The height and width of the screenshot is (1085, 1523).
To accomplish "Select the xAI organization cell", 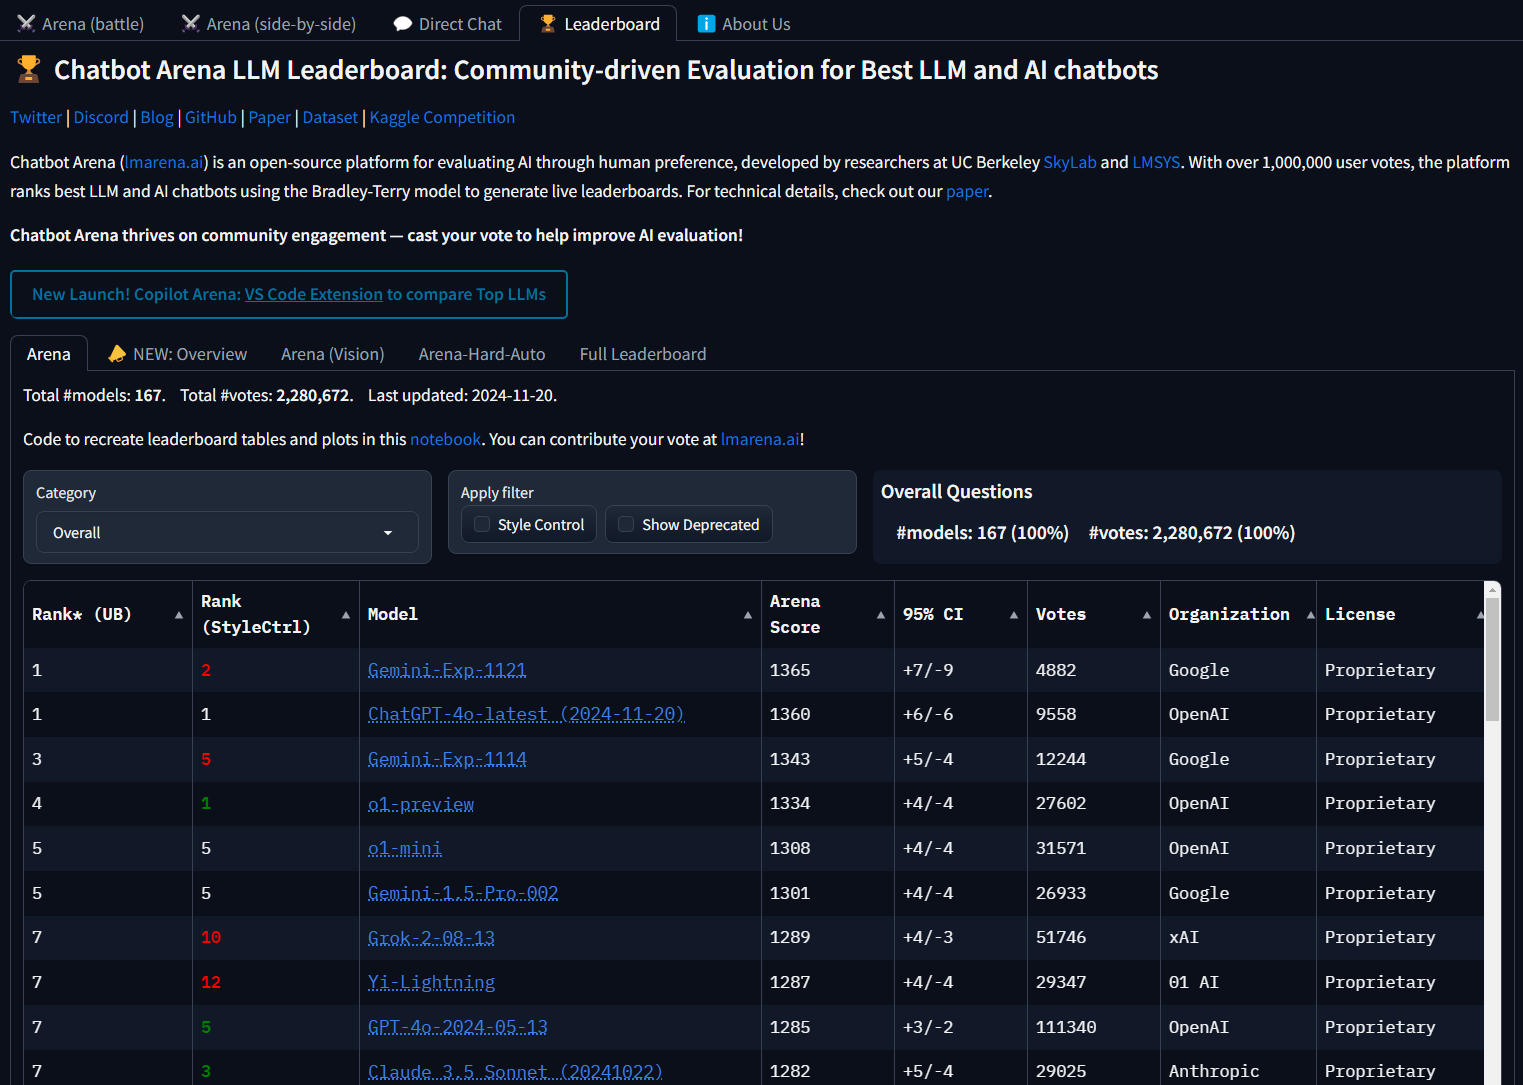I will [1238, 937].
